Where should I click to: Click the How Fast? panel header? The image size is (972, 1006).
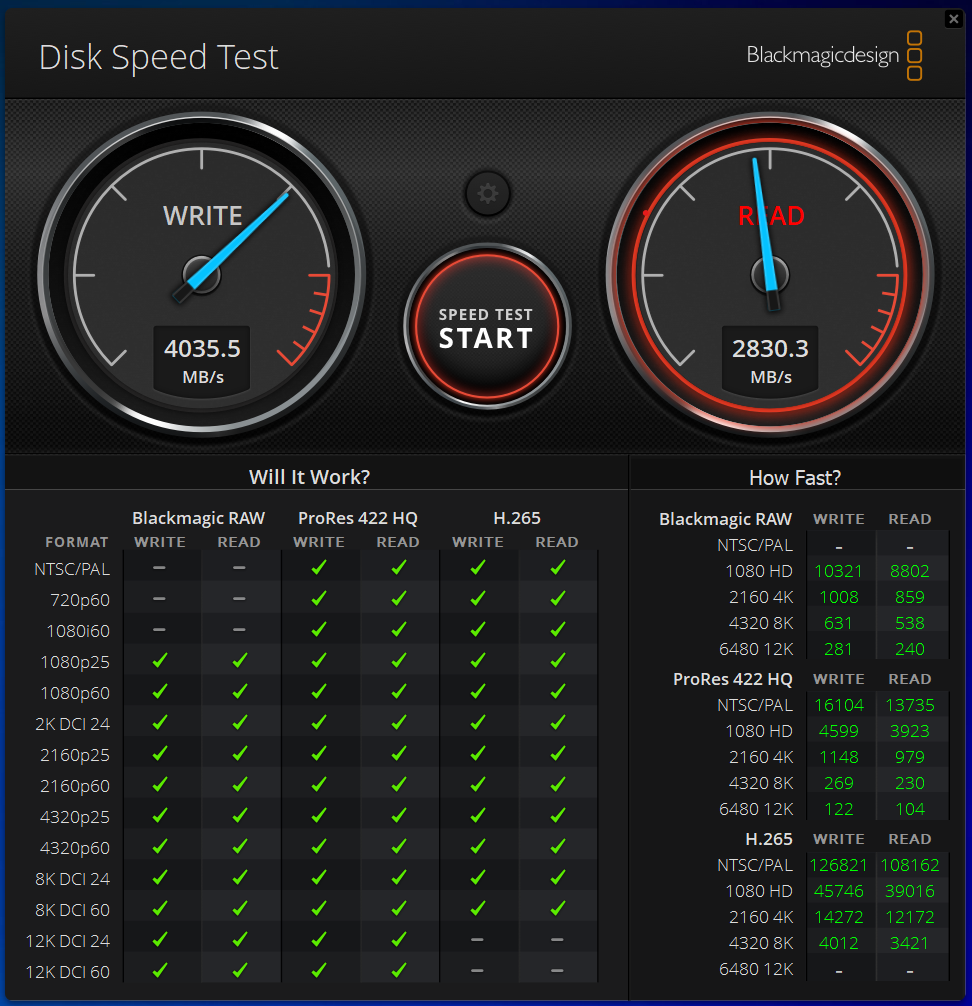794,478
